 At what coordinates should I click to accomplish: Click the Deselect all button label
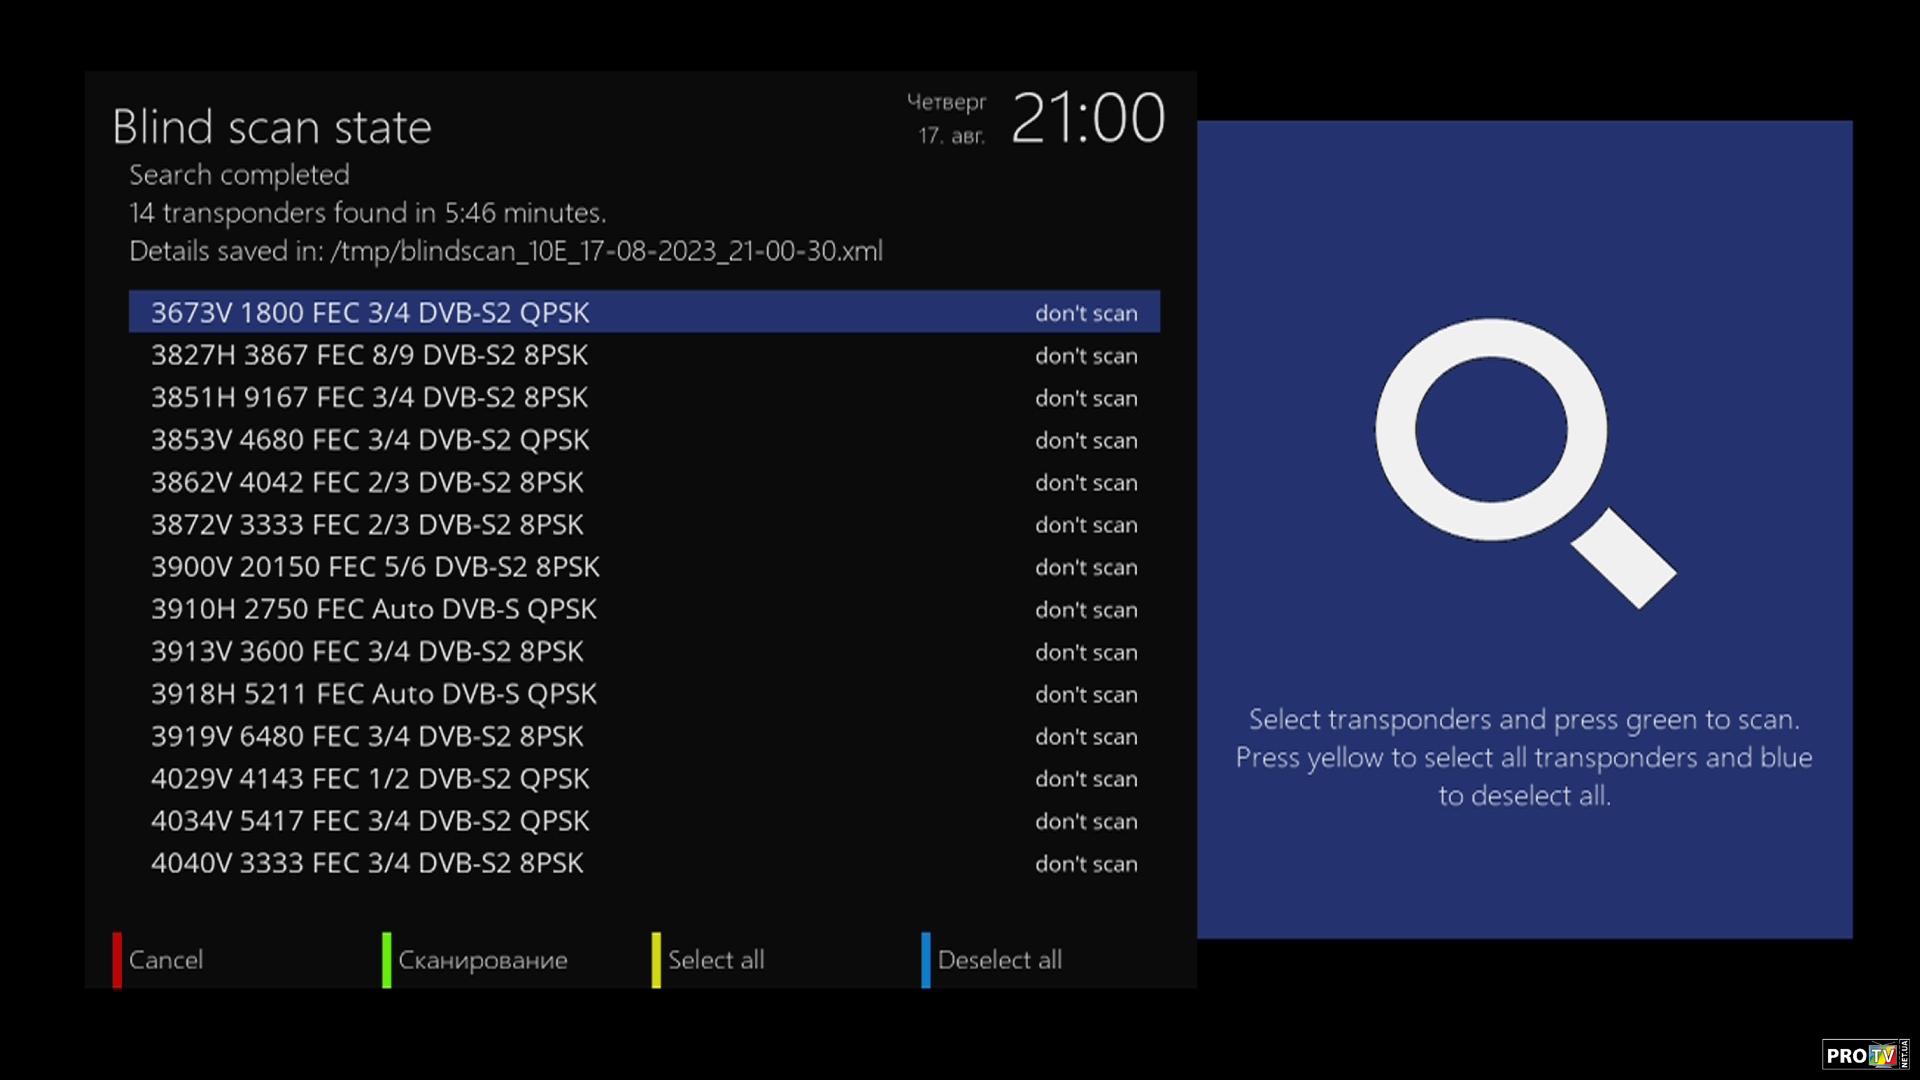999,960
